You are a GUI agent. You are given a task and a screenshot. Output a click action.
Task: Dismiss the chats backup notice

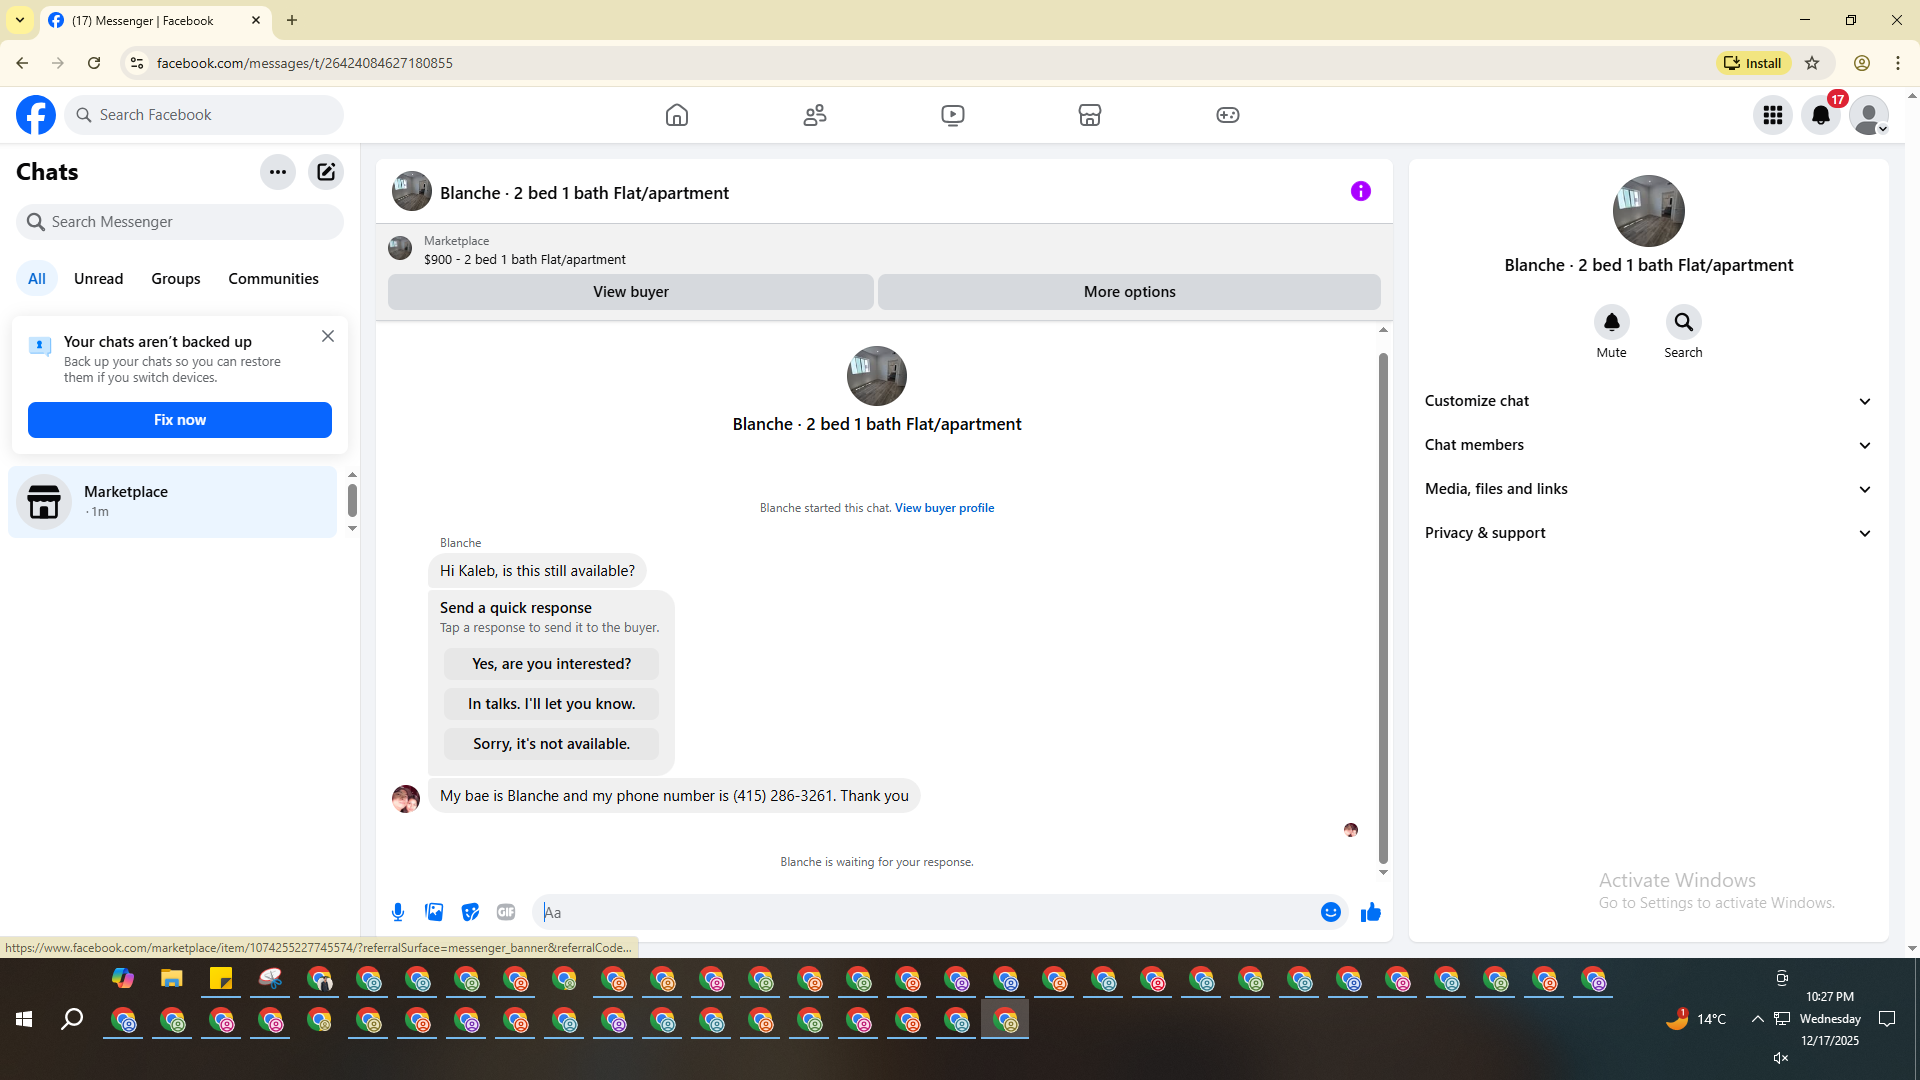pyautogui.click(x=328, y=337)
